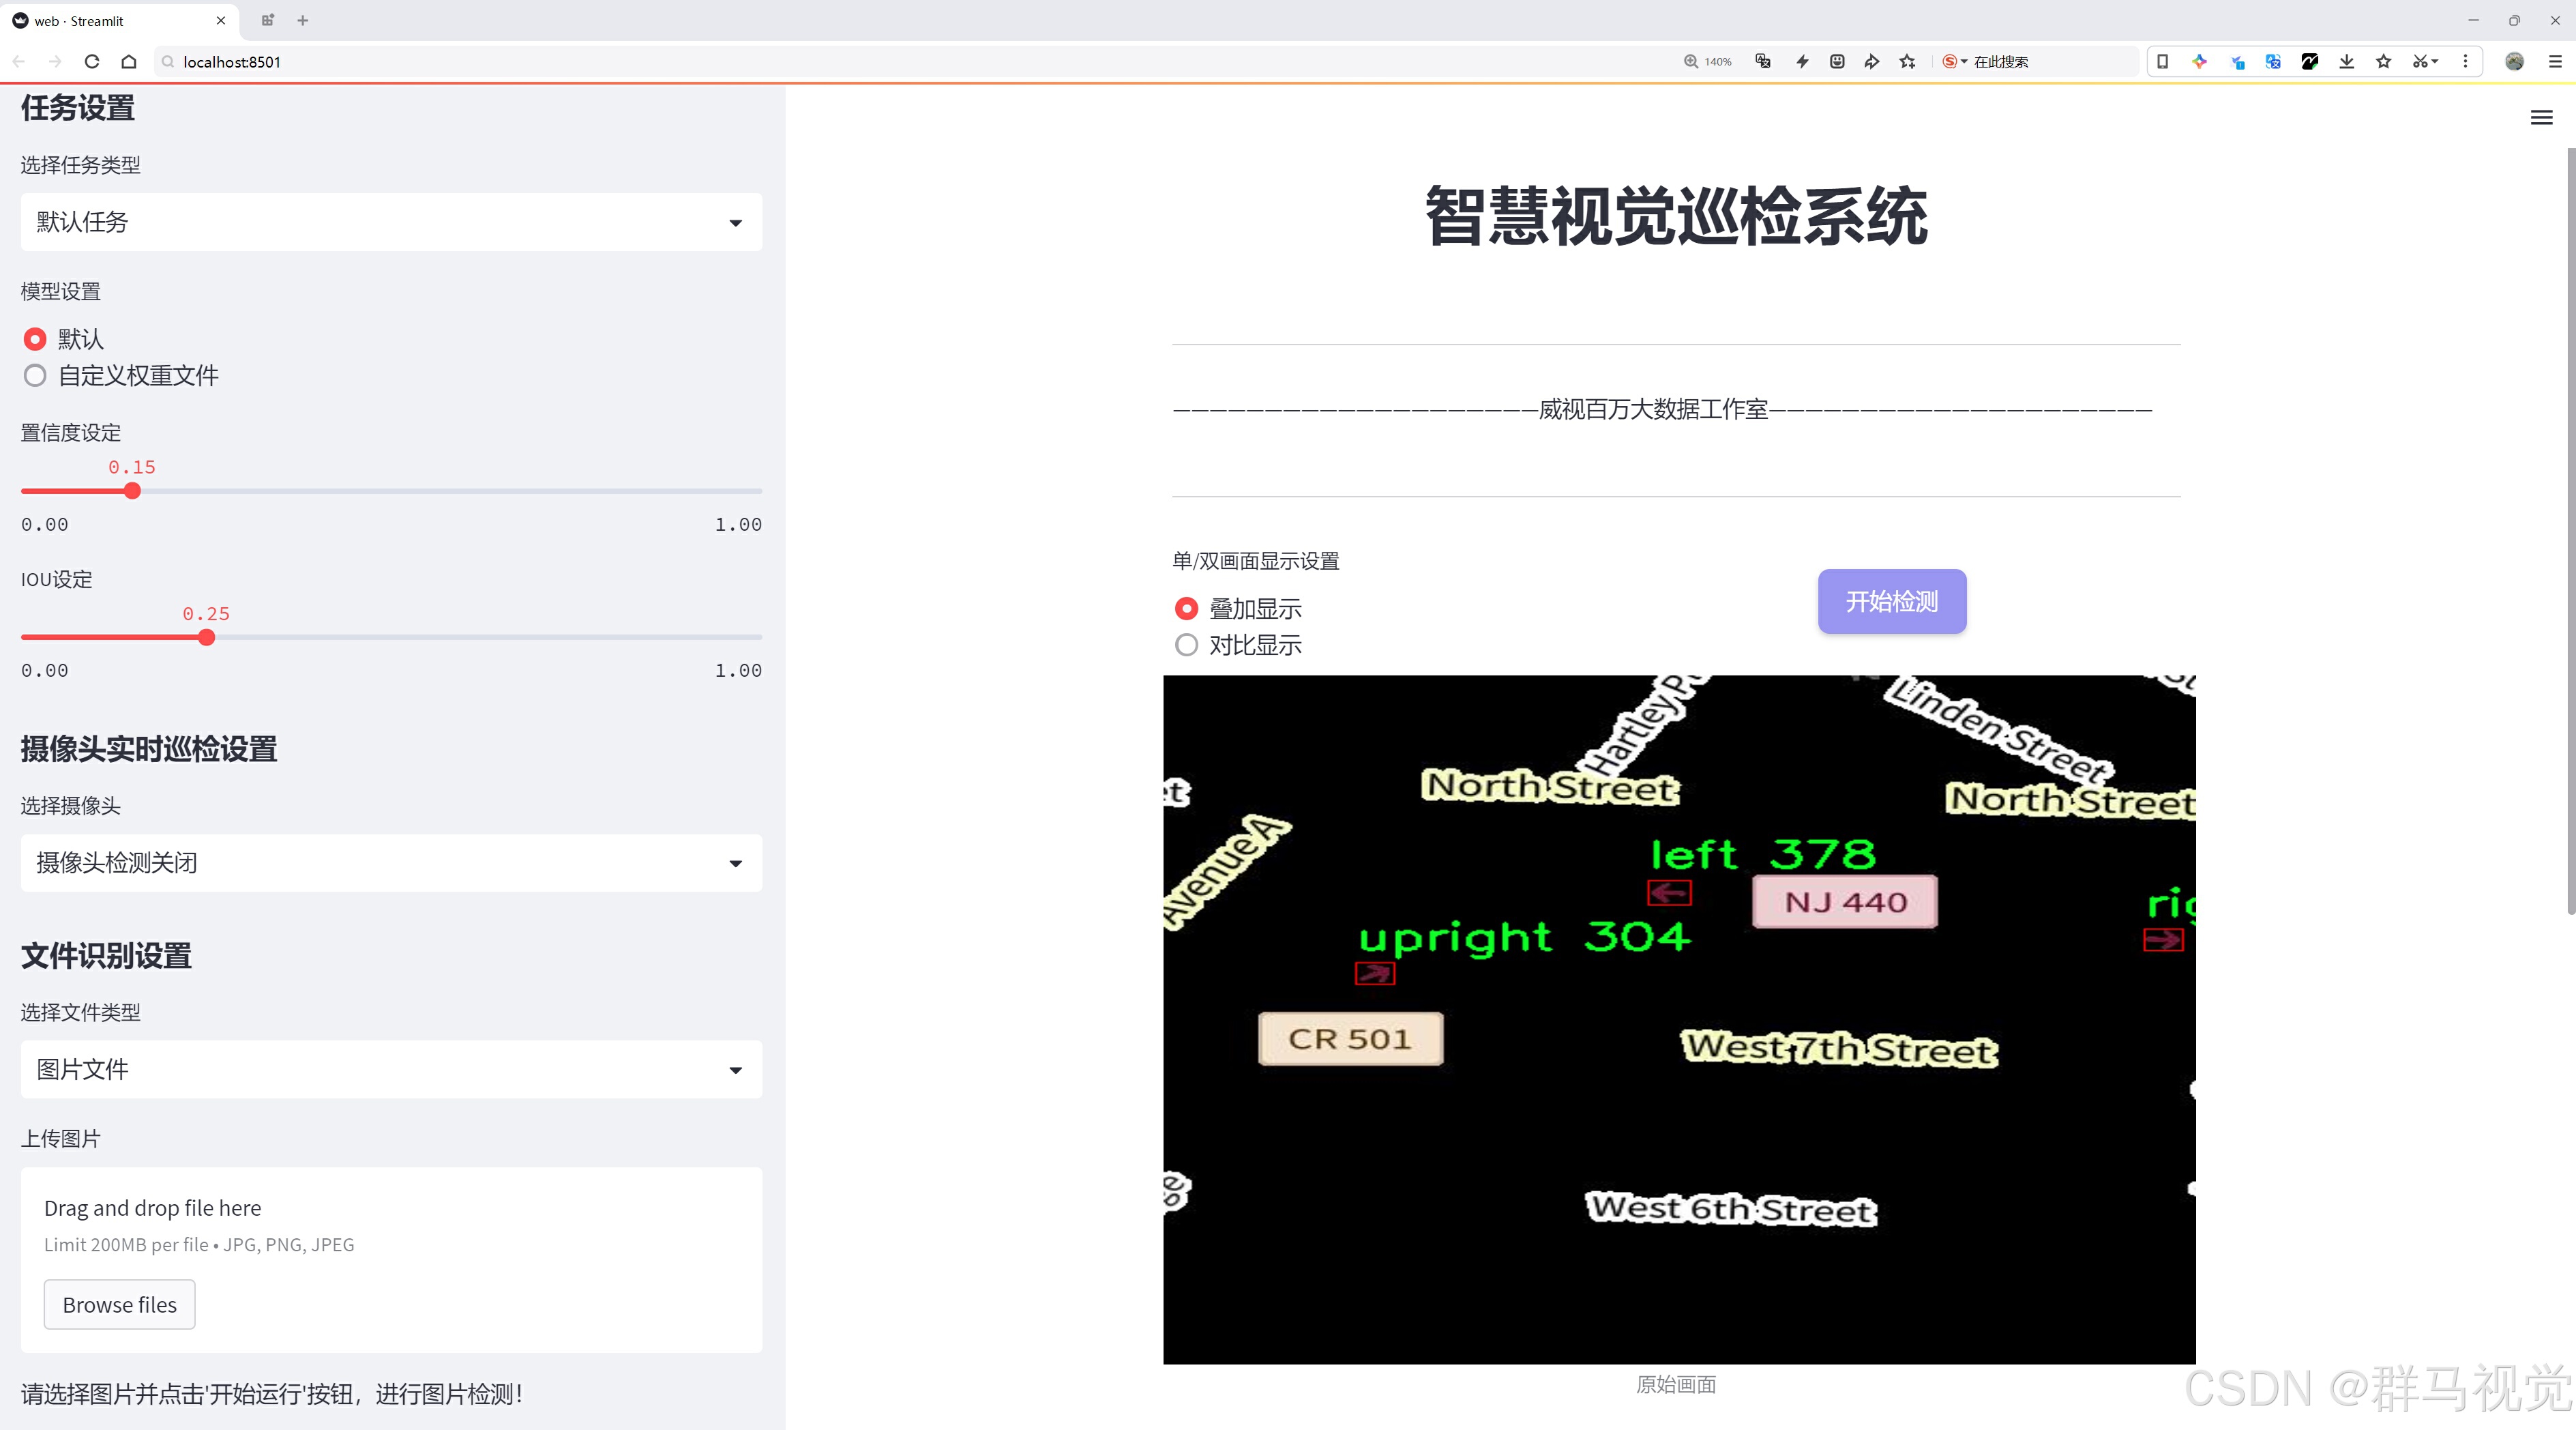2576x1430 pixels.
Task: Click the Browse files button
Action: coord(119,1305)
